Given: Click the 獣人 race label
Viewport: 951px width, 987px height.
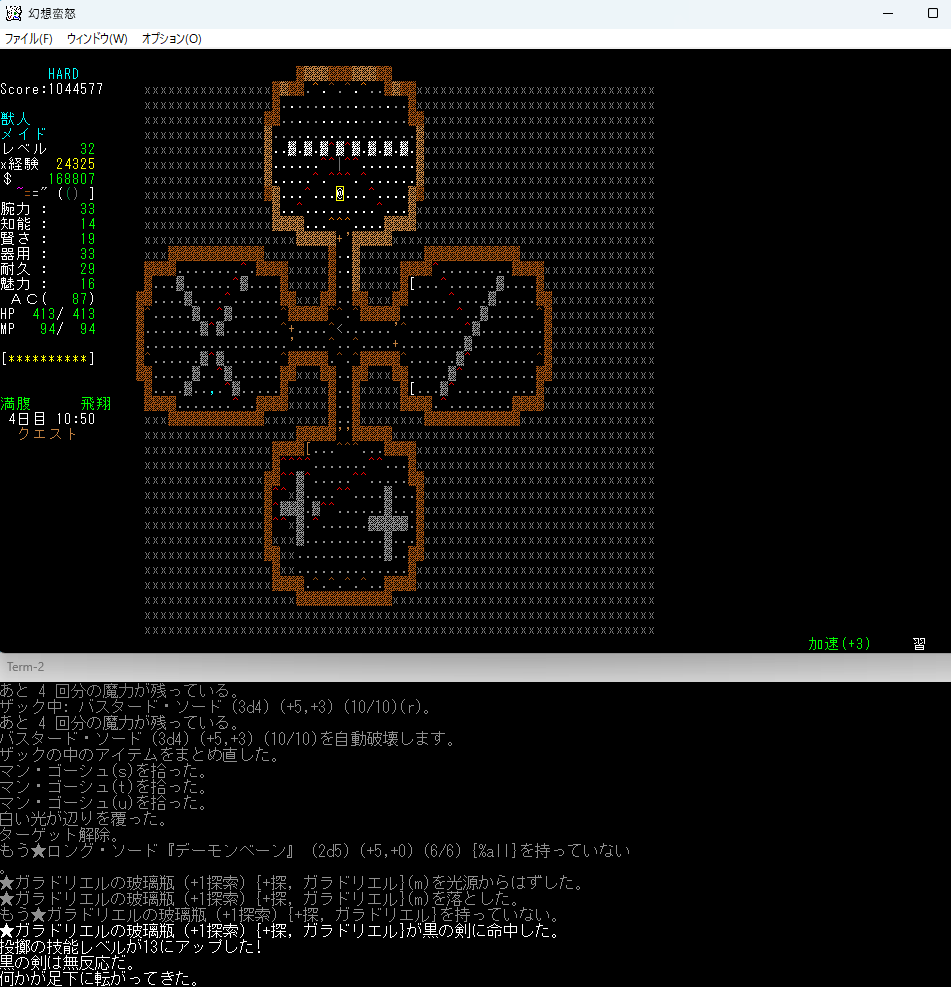Looking at the screenshot, I should [x=16, y=118].
